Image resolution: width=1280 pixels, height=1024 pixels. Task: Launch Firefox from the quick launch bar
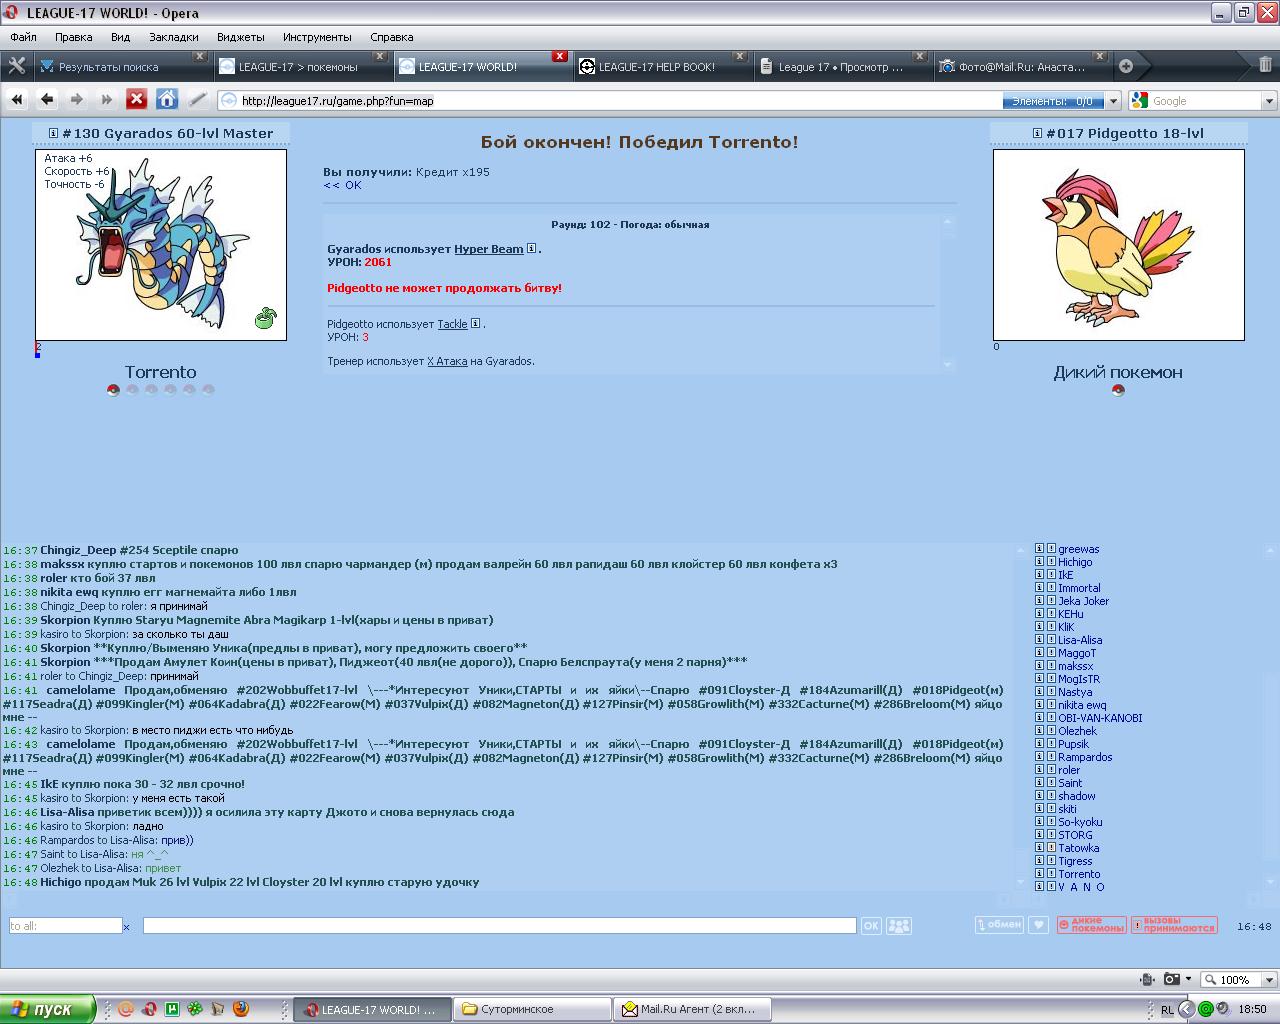pos(241,1009)
